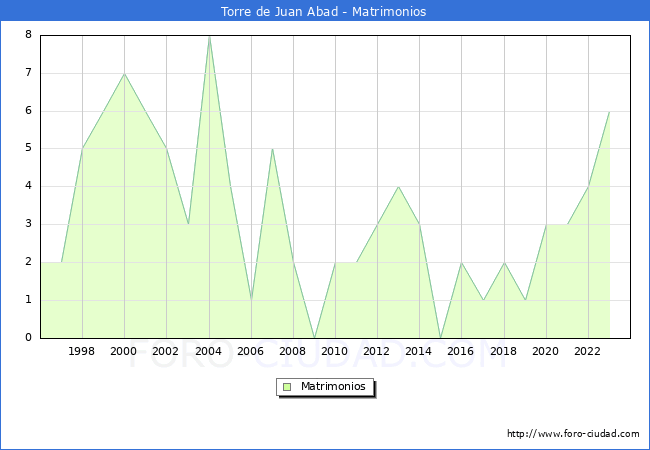
Task: Select the 2000 peak at value 7
Action: coord(124,73)
